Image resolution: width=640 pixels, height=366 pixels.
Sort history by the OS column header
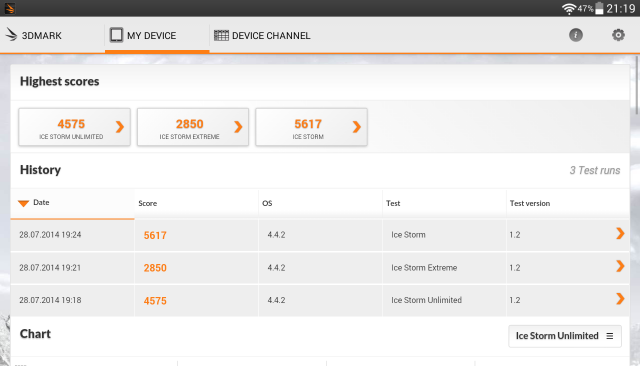[x=320, y=203]
